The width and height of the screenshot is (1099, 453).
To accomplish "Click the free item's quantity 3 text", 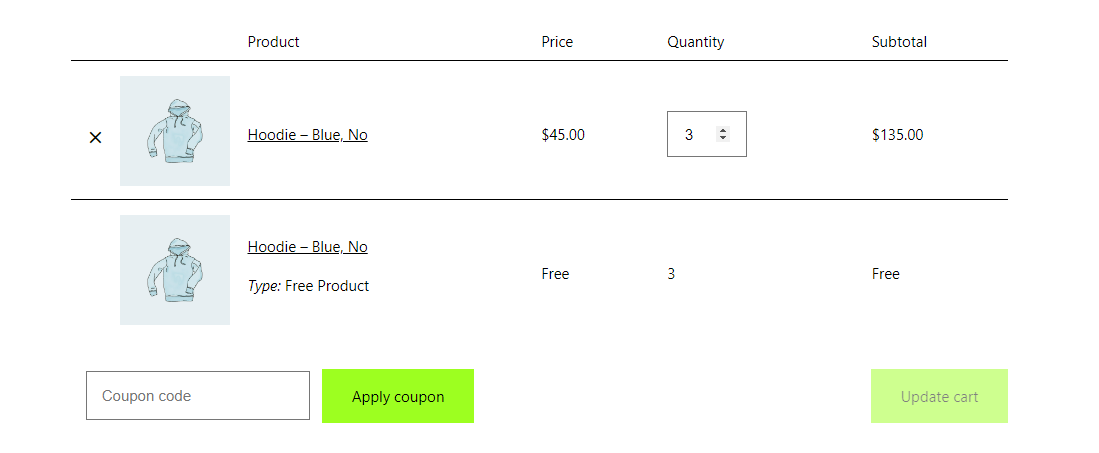I will click(671, 273).
